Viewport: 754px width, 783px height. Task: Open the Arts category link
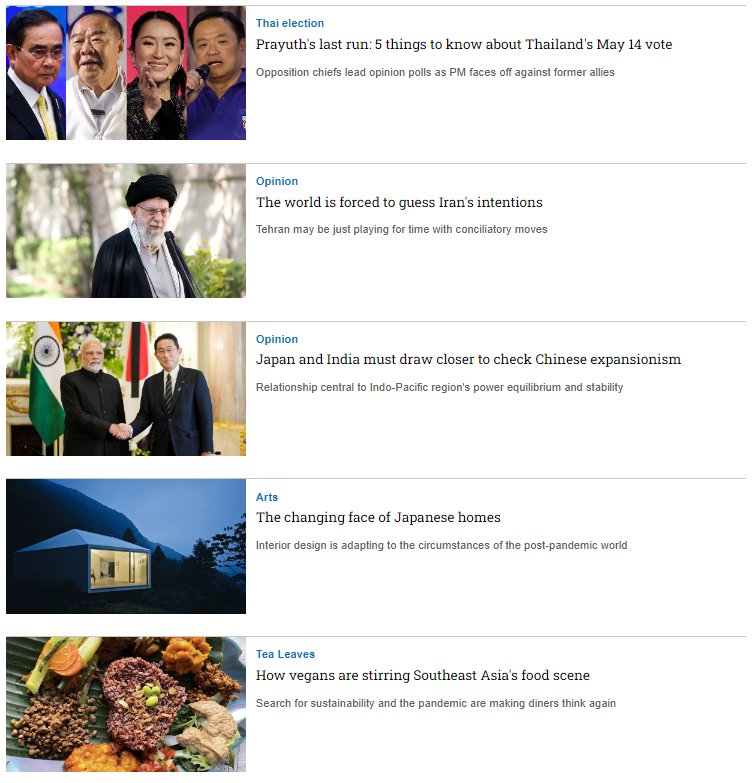267,497
